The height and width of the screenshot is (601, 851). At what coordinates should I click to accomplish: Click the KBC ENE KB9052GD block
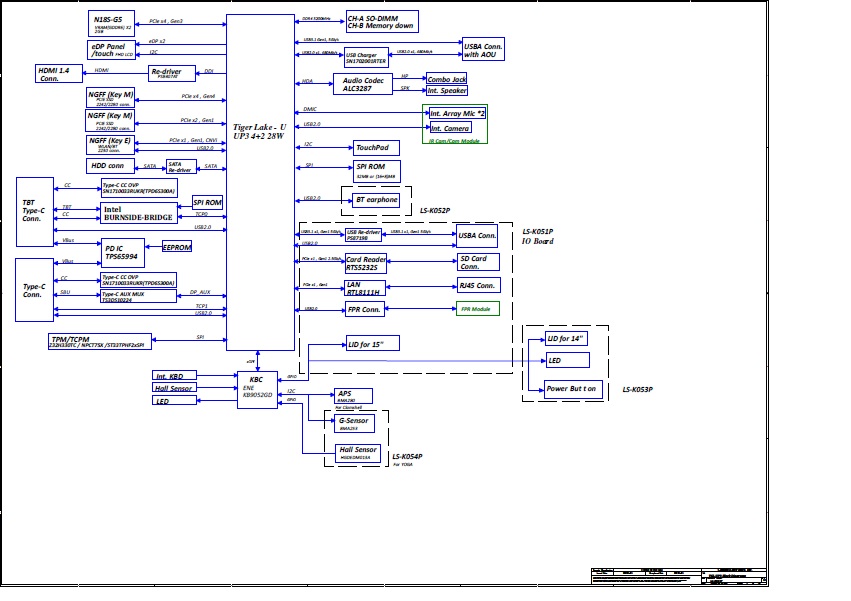point(257,390)
